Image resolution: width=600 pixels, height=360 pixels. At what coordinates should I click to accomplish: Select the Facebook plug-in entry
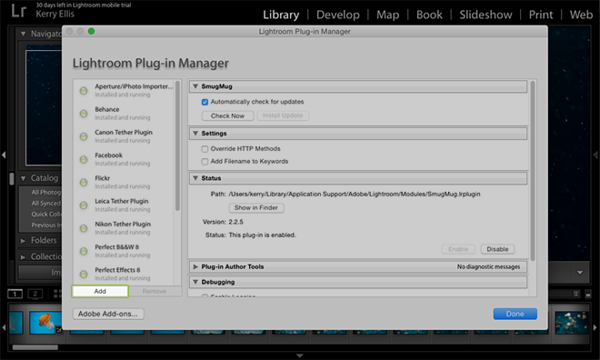[x=124, y=159]
